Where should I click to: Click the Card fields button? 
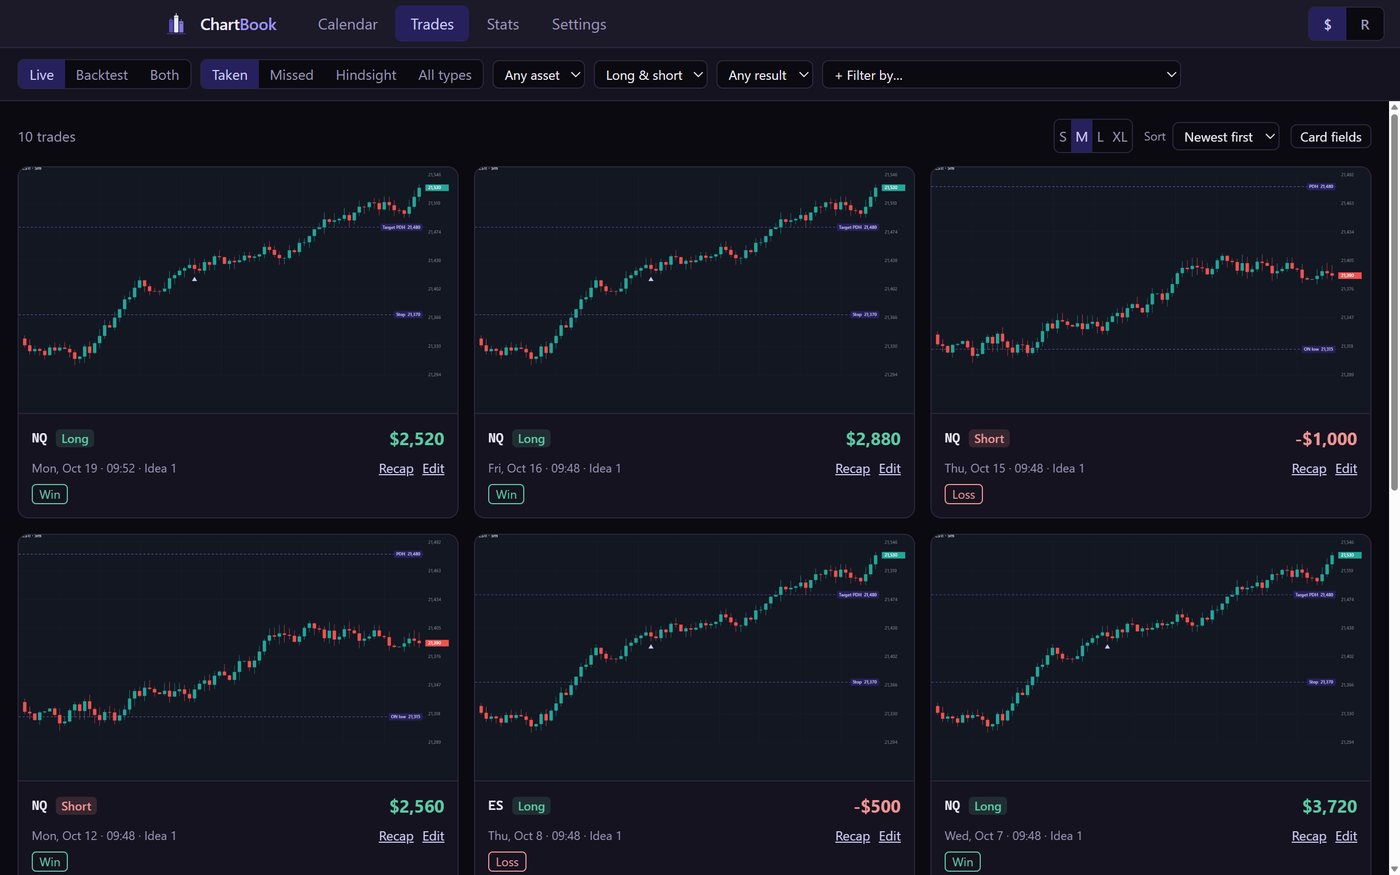[x=1330, y=137]
